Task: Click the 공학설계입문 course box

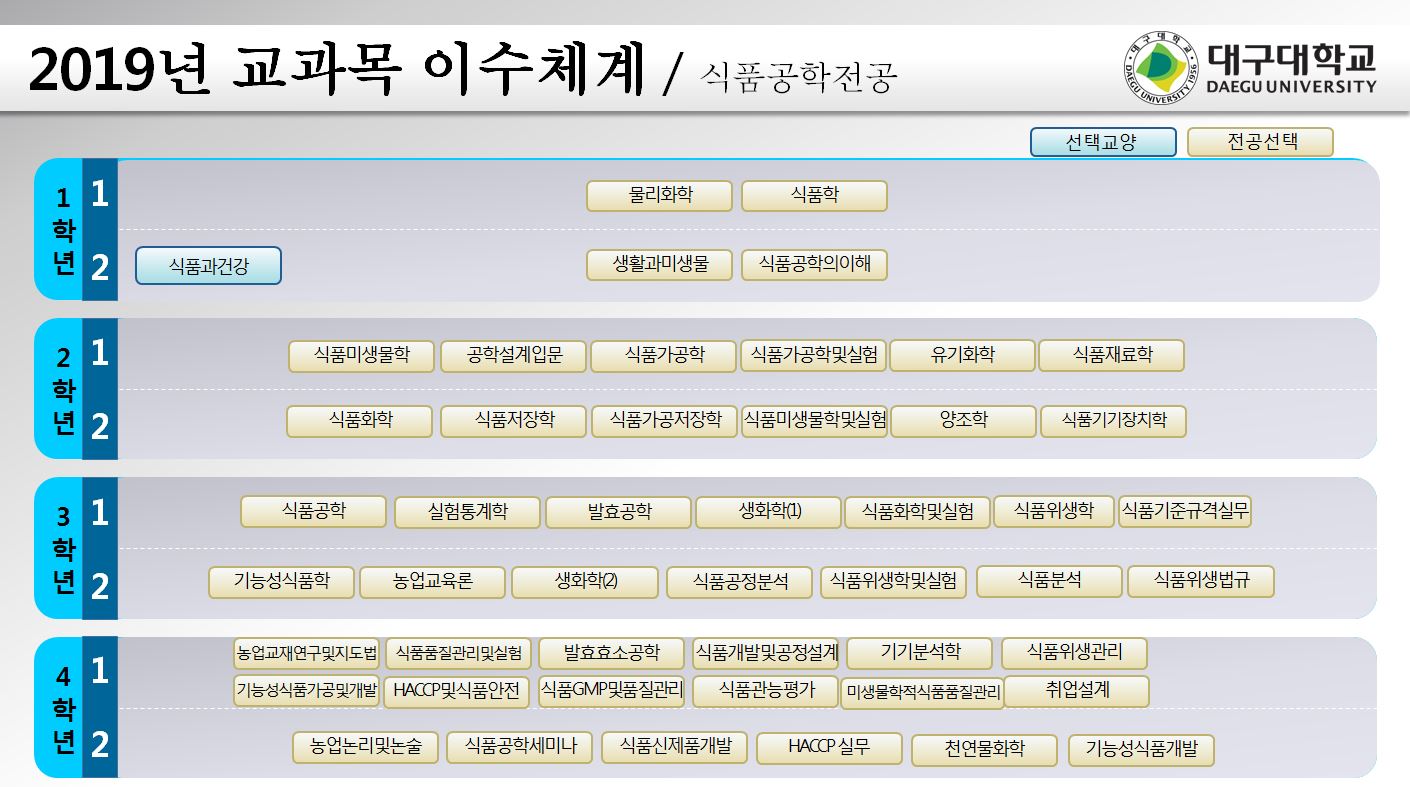Action: pos(513,356)
